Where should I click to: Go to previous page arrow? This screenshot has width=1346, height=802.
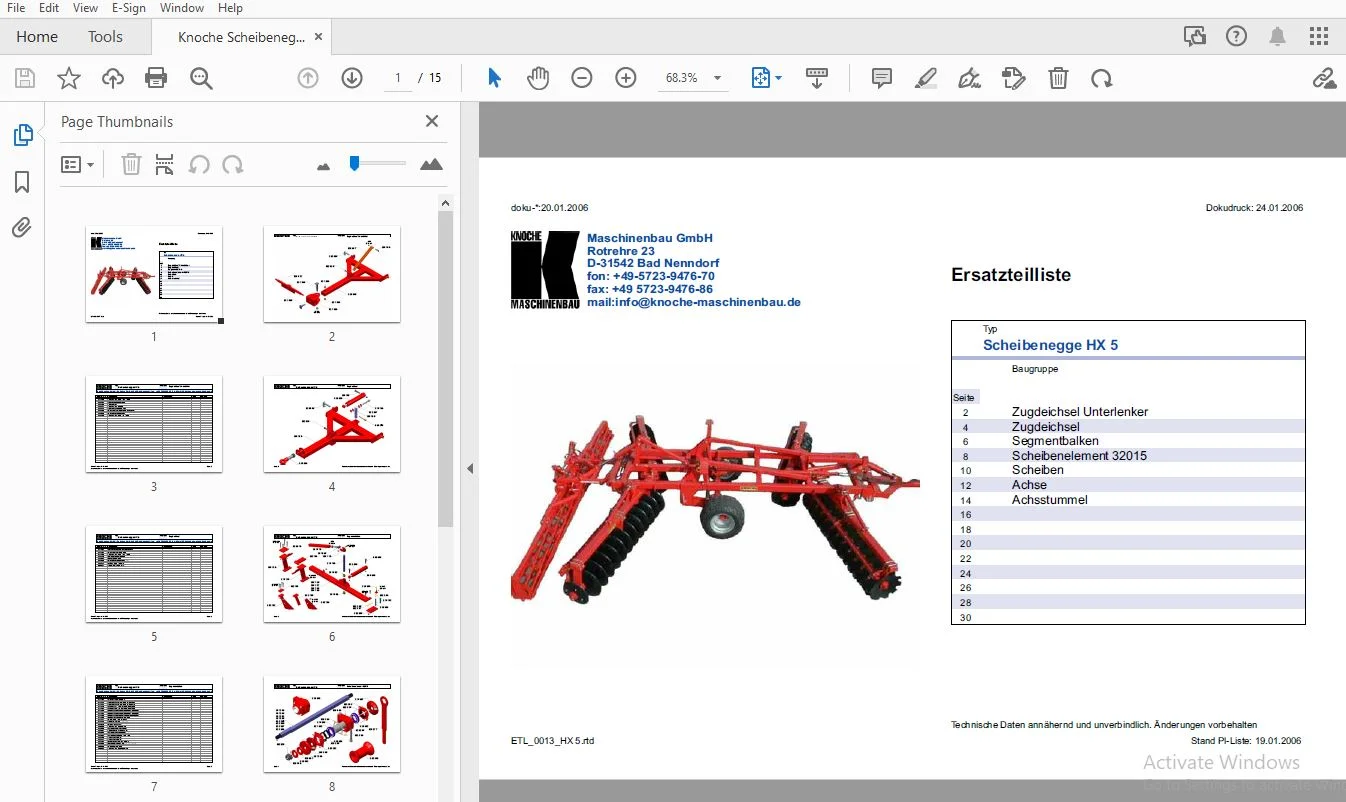click(308, 78)
